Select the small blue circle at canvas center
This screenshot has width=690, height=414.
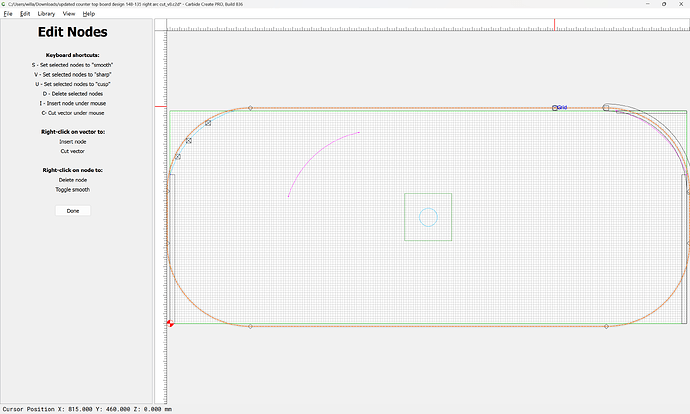428,217
